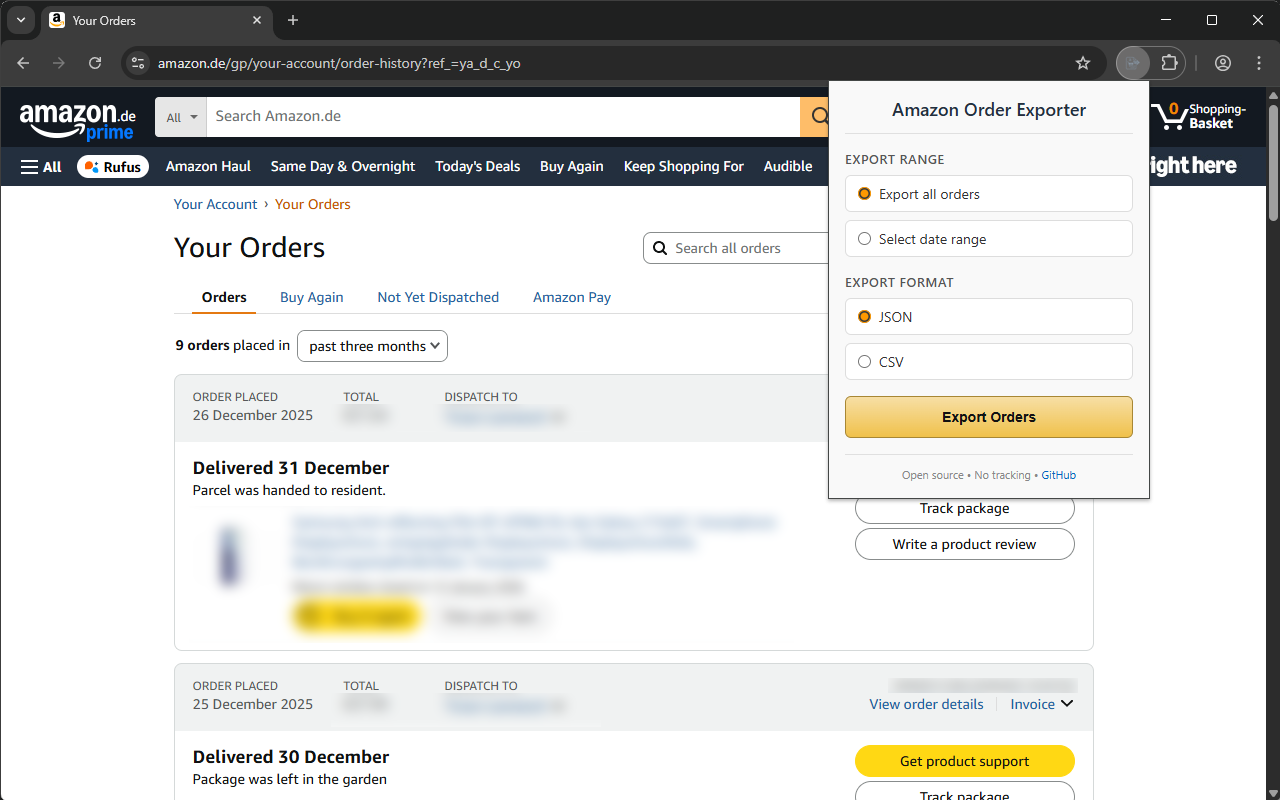
Task: Reload the page with refresh icon
Action: pyautogui.click(x=95, y=63)
